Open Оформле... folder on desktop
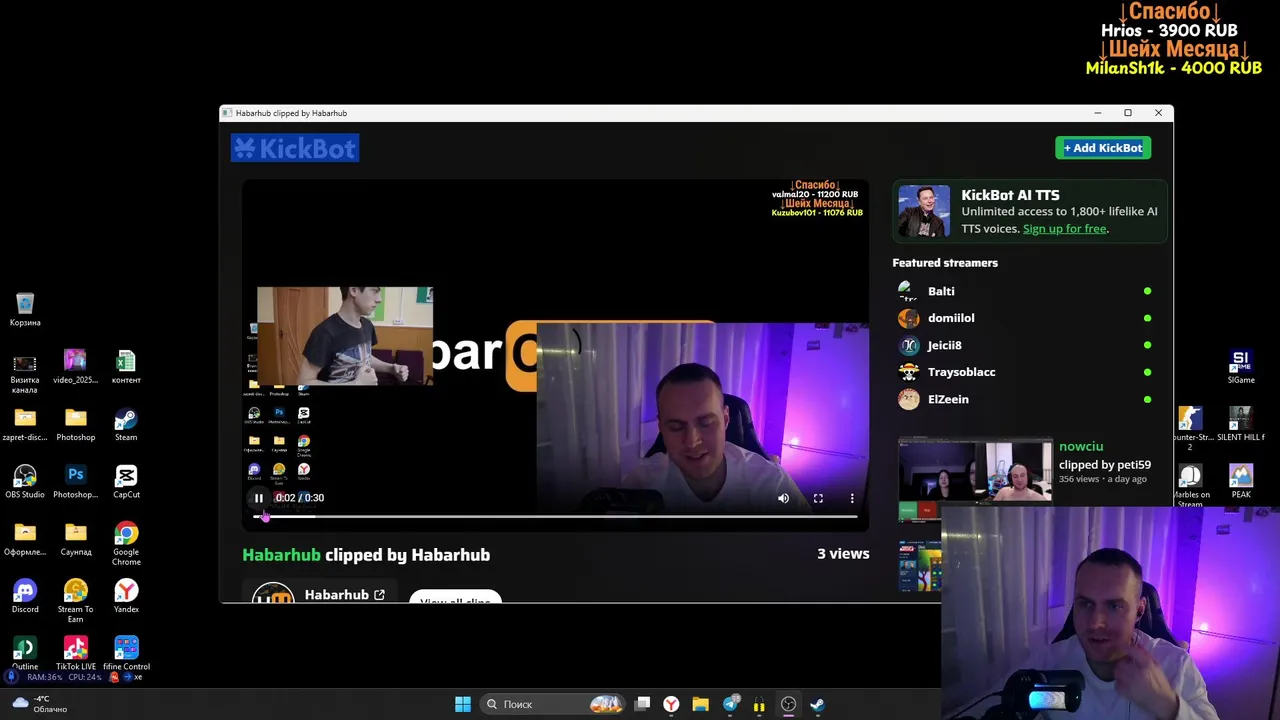Viewport: 1280px width, 720px height. coord(25,538)
